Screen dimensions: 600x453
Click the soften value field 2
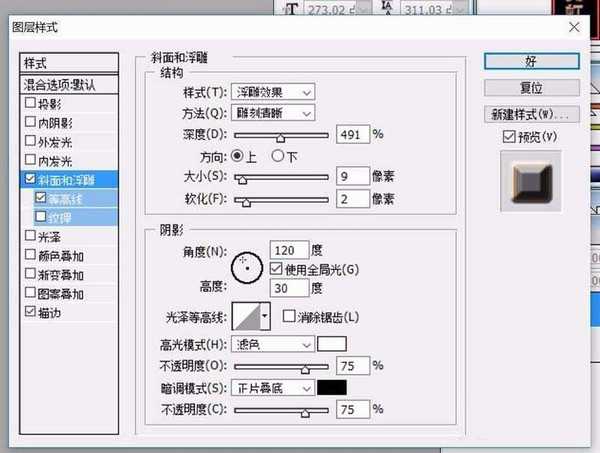pyautogui.click(x=353, y=199)
